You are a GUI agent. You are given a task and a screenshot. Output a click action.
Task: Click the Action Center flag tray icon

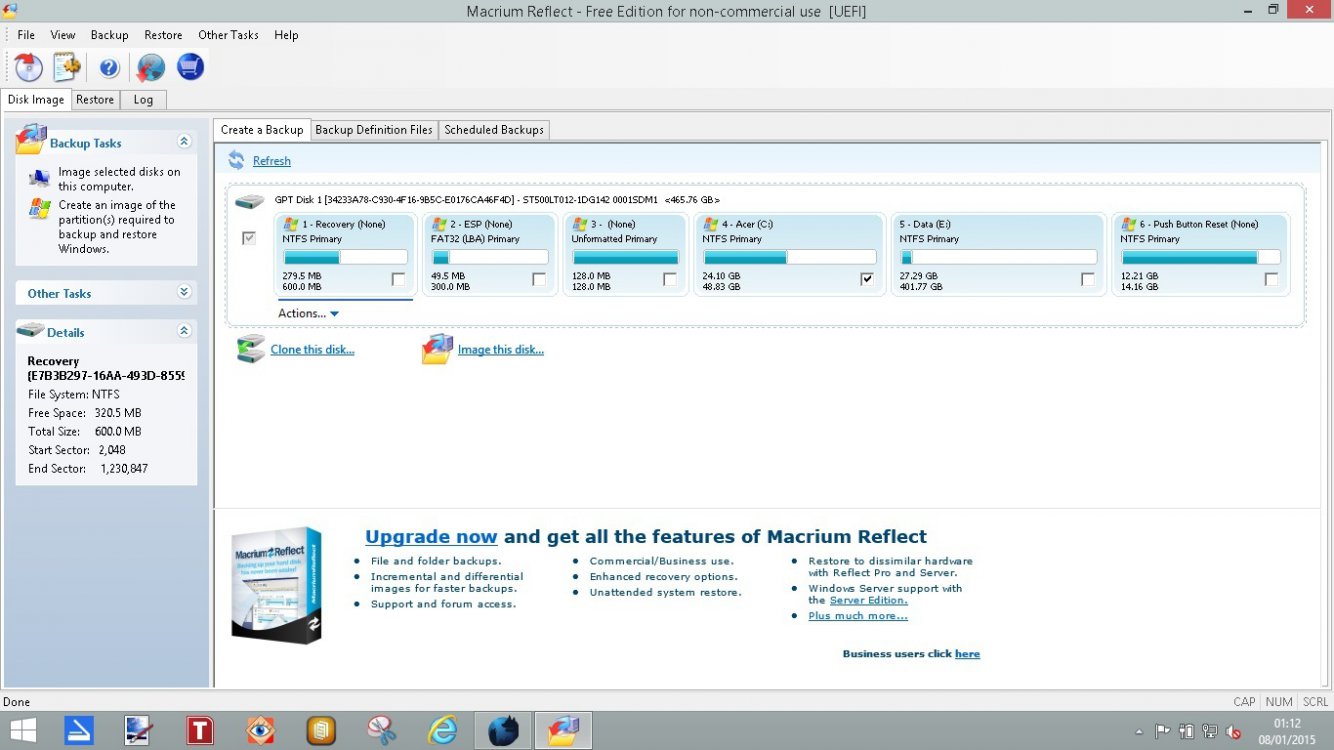click(1163, 731)
